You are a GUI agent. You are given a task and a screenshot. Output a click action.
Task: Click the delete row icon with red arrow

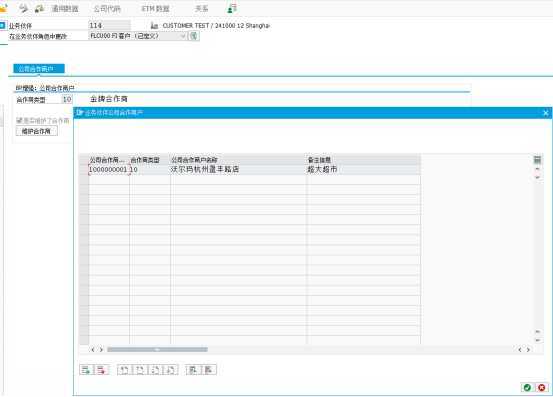coord(102,370)
